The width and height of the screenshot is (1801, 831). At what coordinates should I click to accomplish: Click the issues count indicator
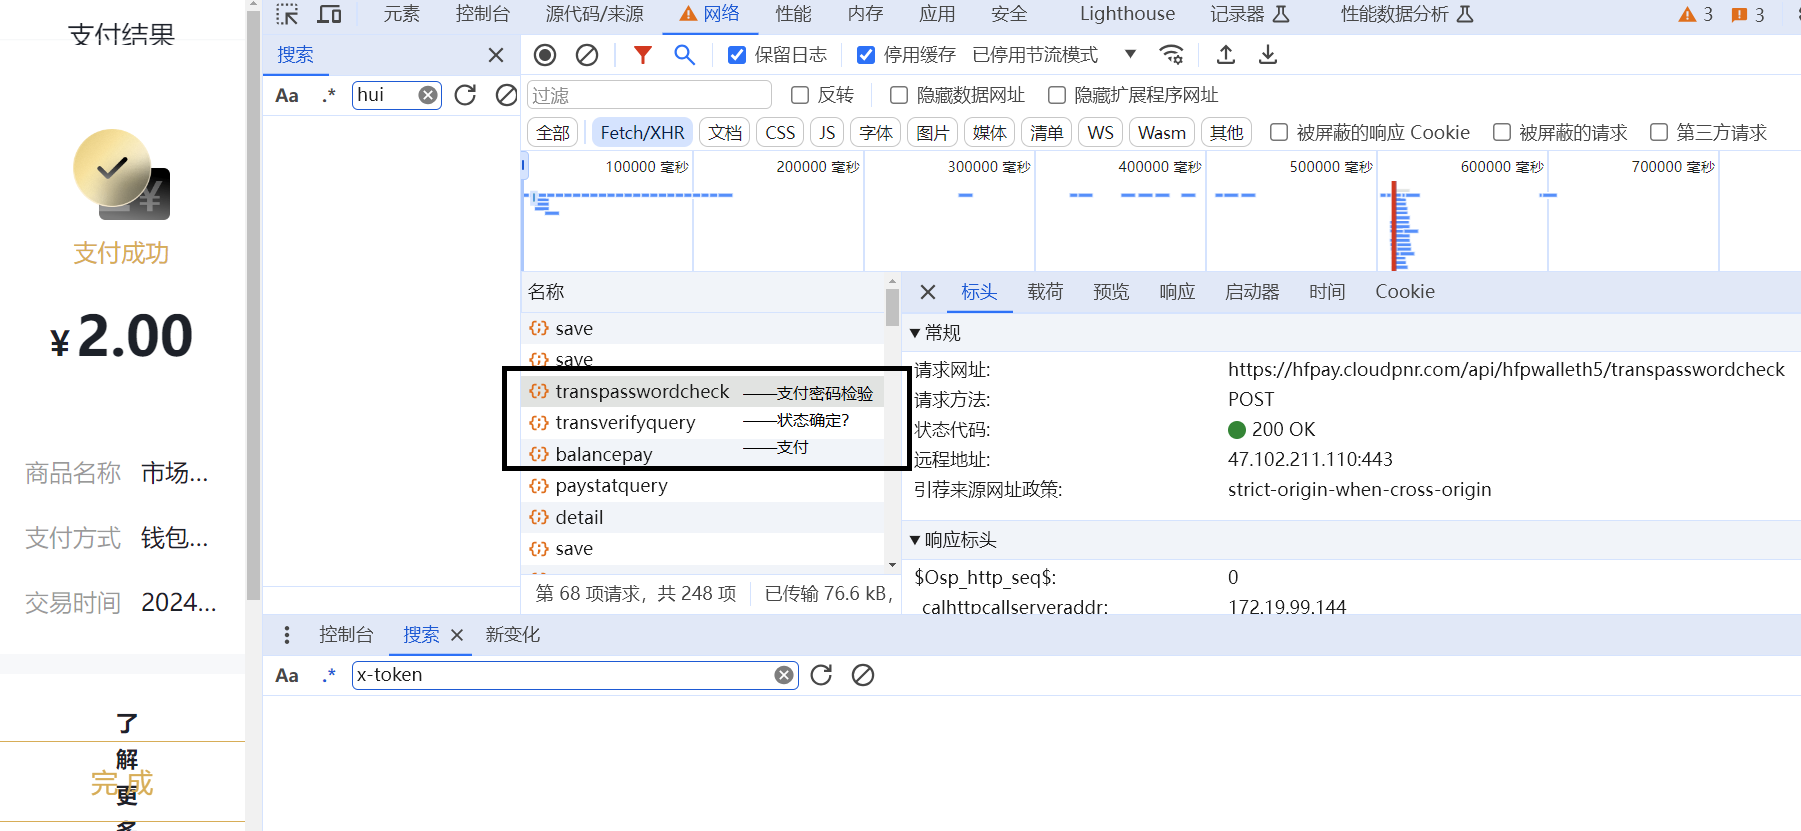tap(1748, 14)
